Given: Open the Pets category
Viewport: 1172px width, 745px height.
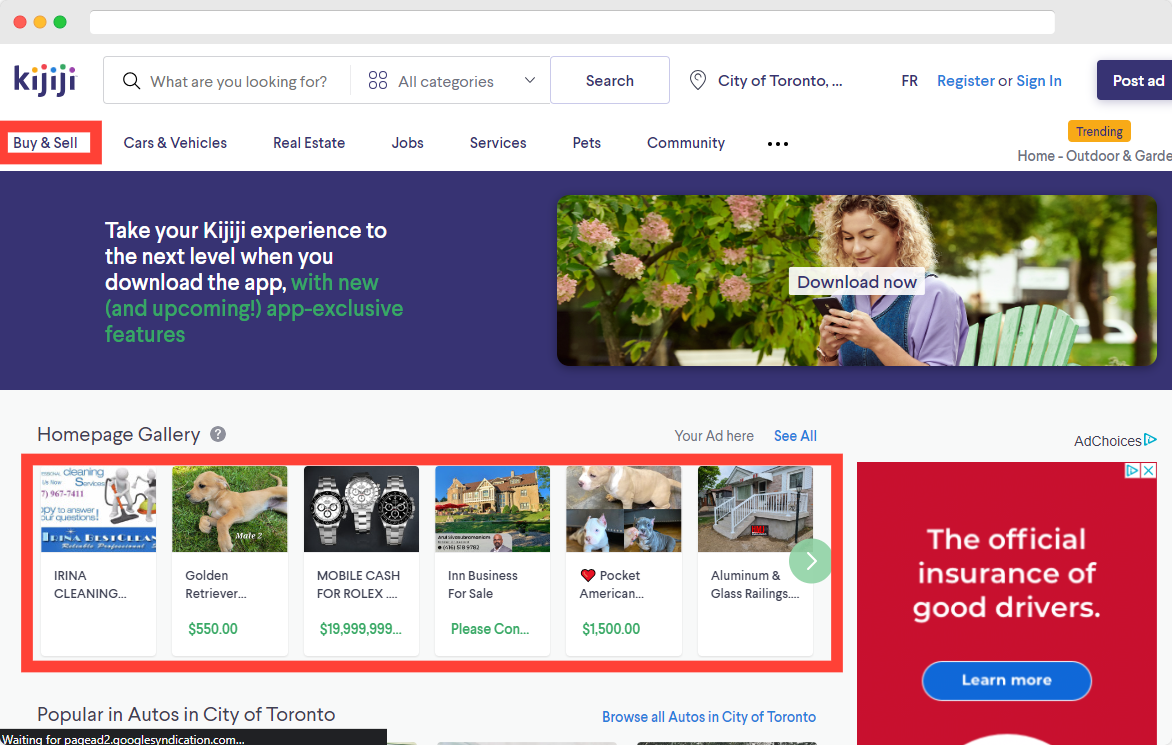Looking at the screenshot, I should click(586, 142).
